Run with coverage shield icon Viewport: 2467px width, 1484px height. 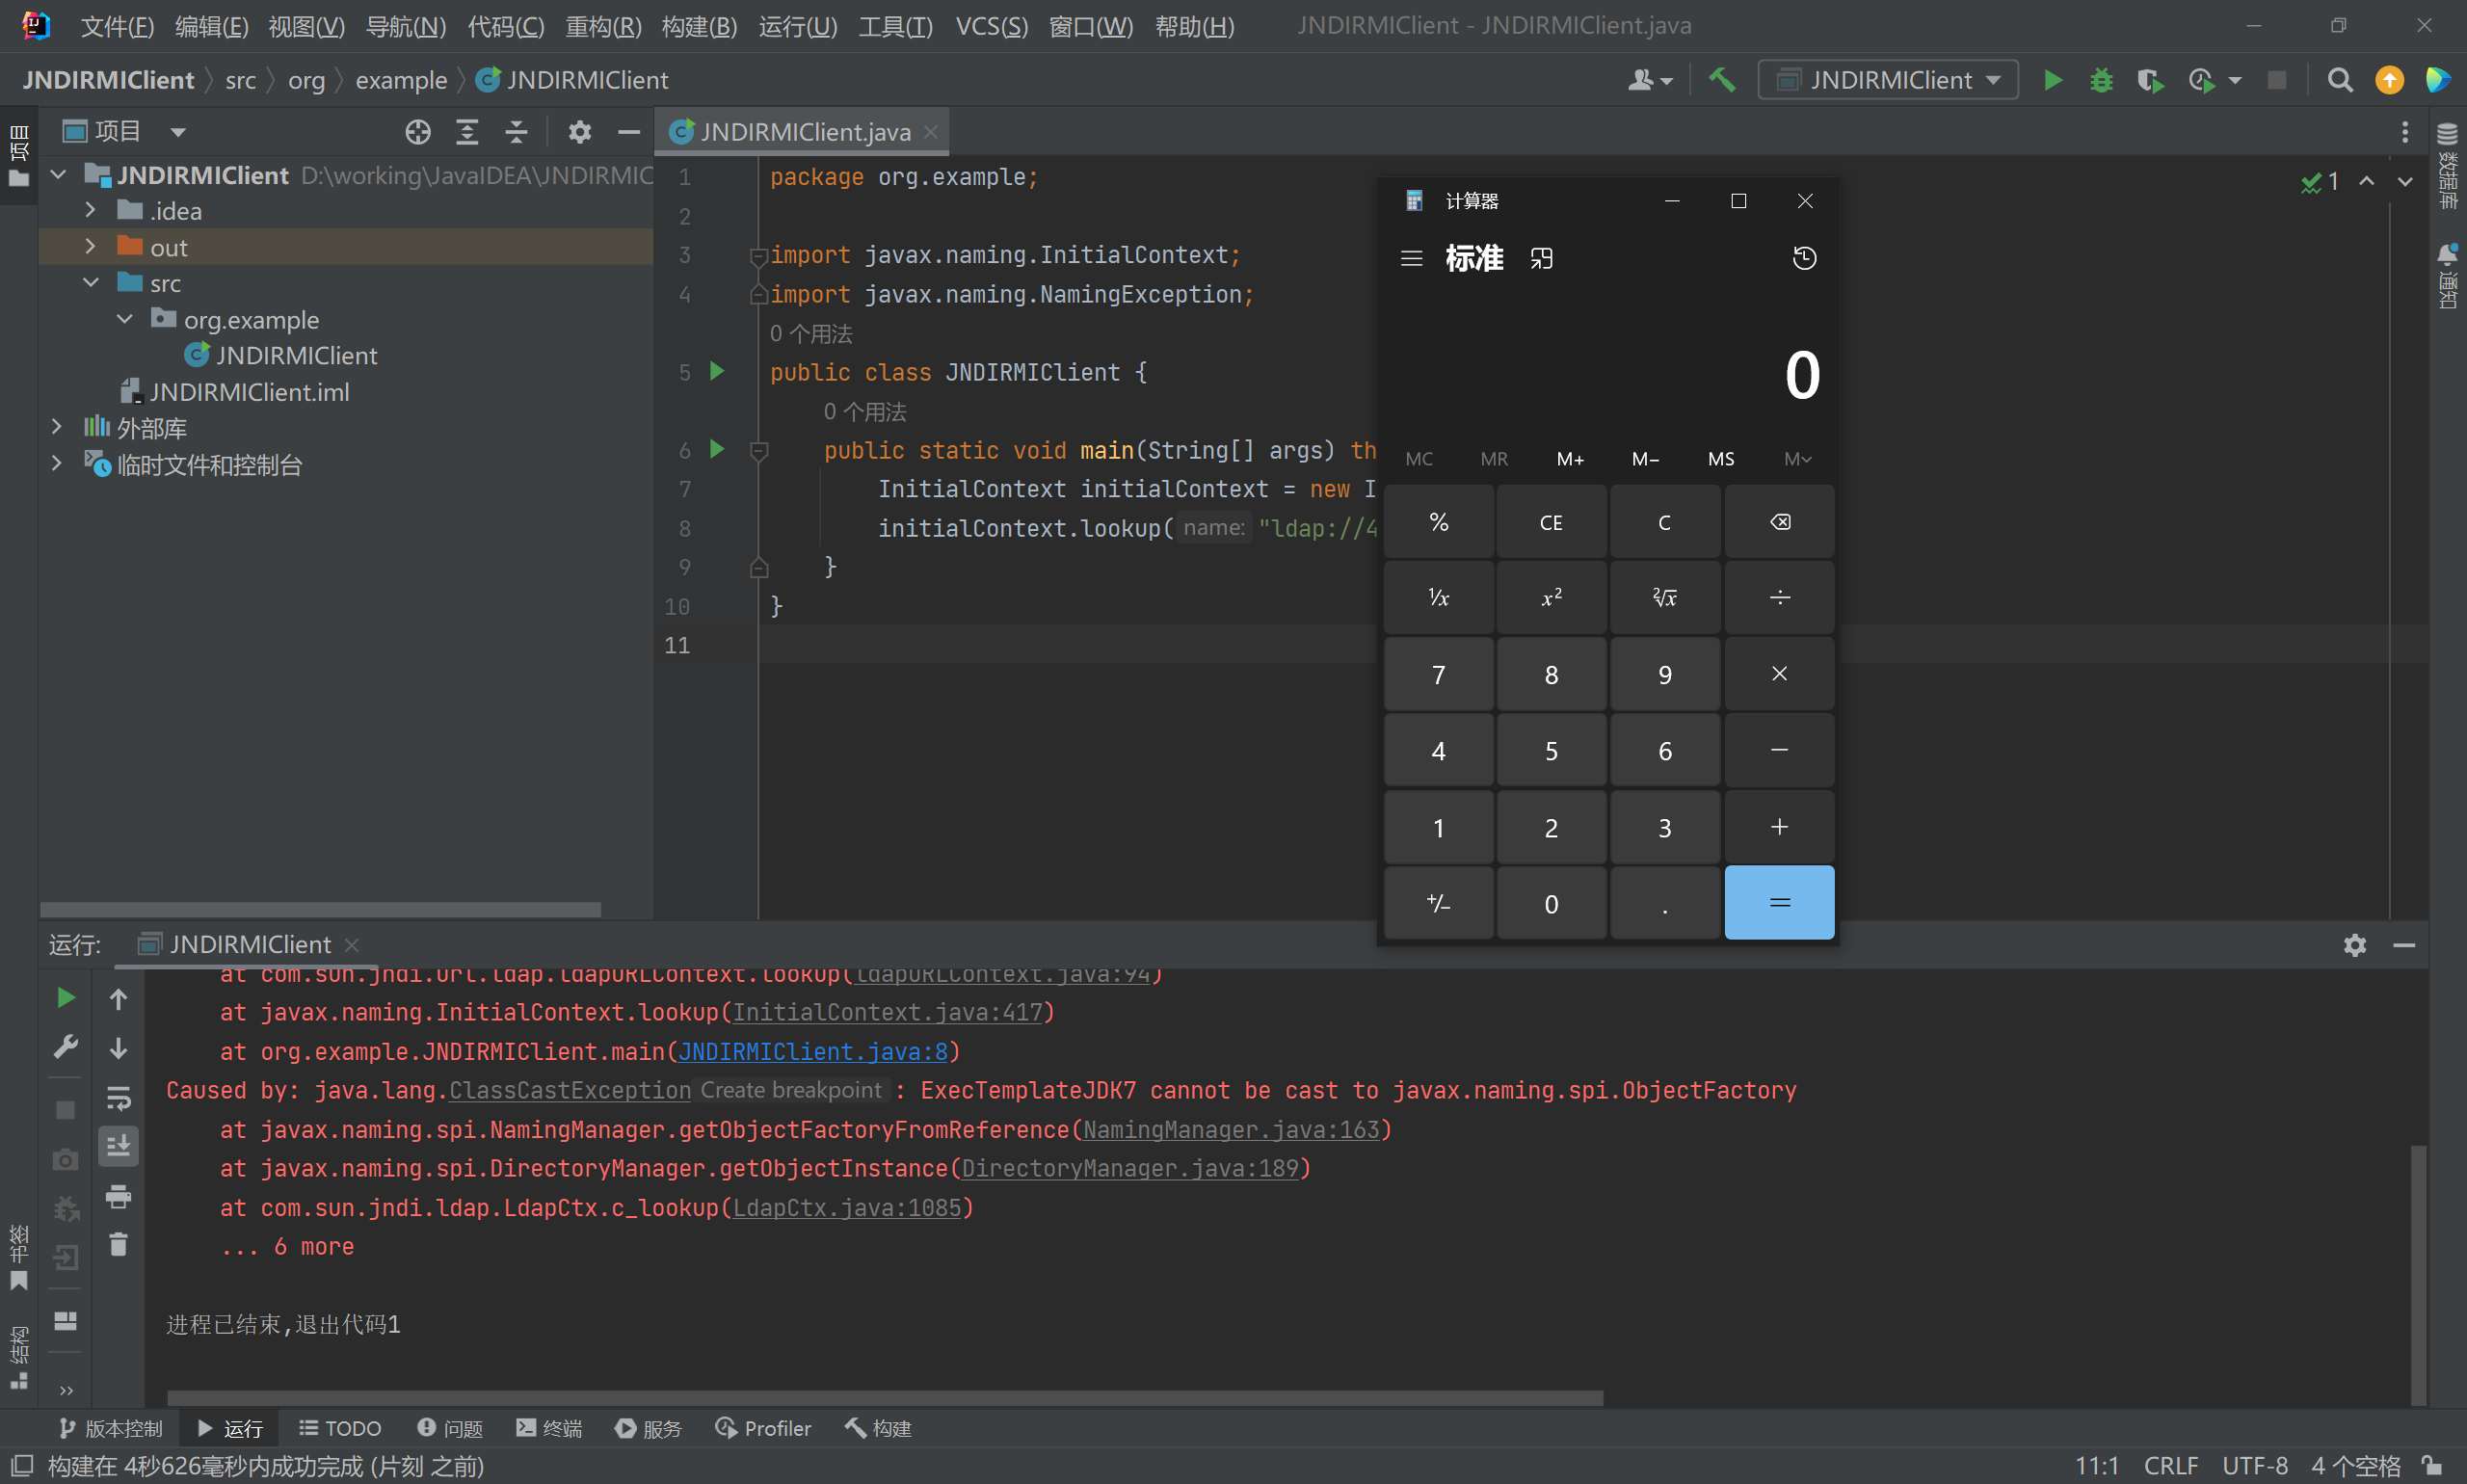tap(2149, 80)
